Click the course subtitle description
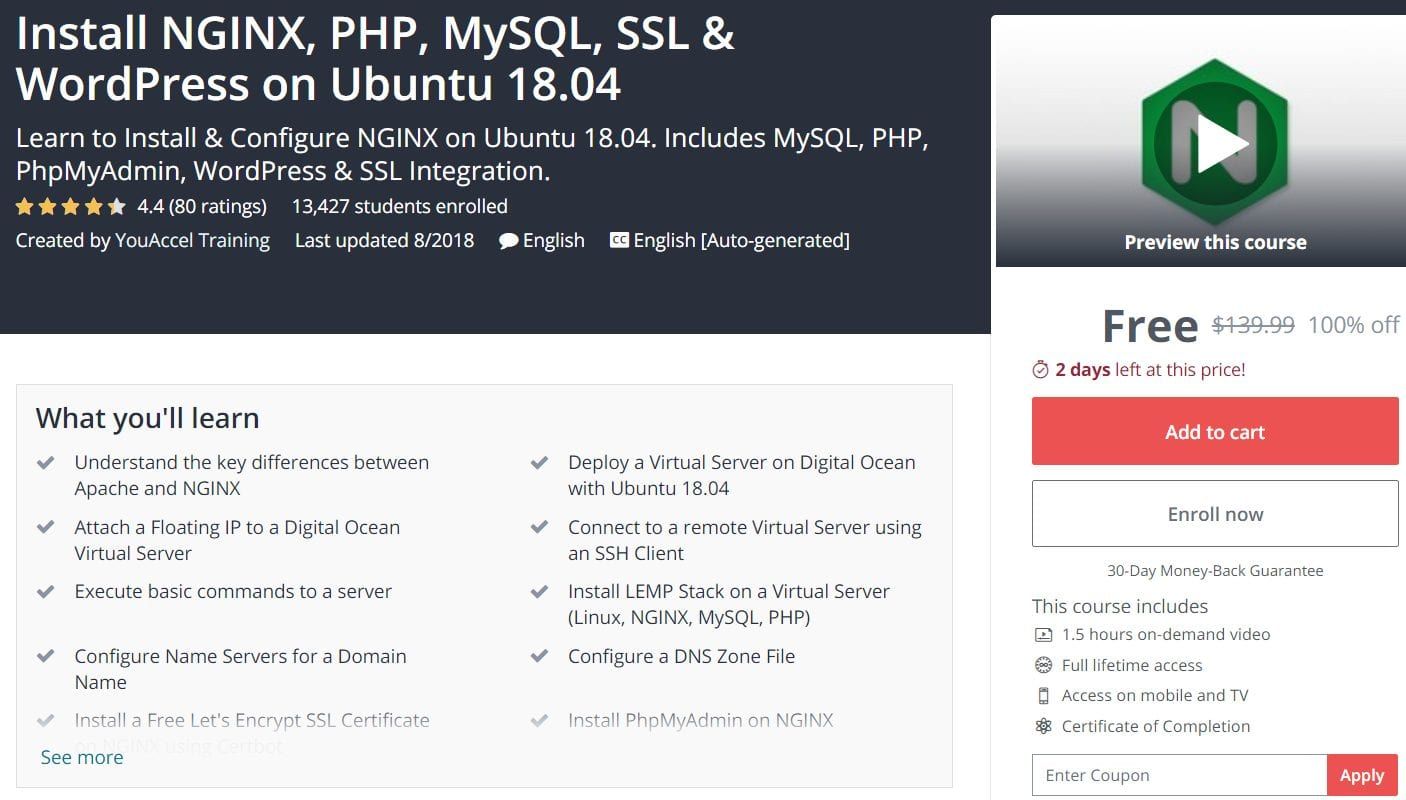The width and height of the screenshot is (1406, 800). [473, 154]
